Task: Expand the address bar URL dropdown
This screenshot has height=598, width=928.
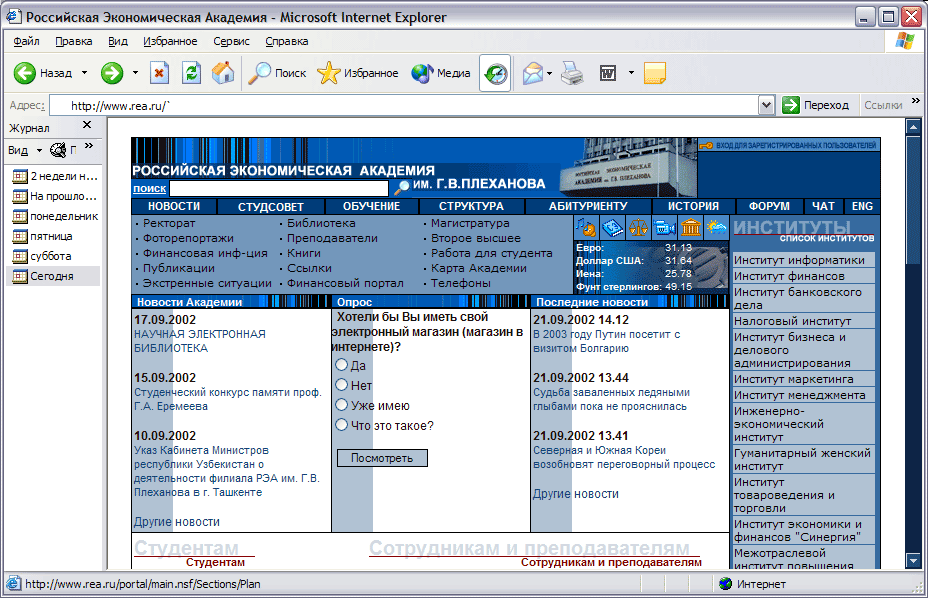Action: pos(766,105)
